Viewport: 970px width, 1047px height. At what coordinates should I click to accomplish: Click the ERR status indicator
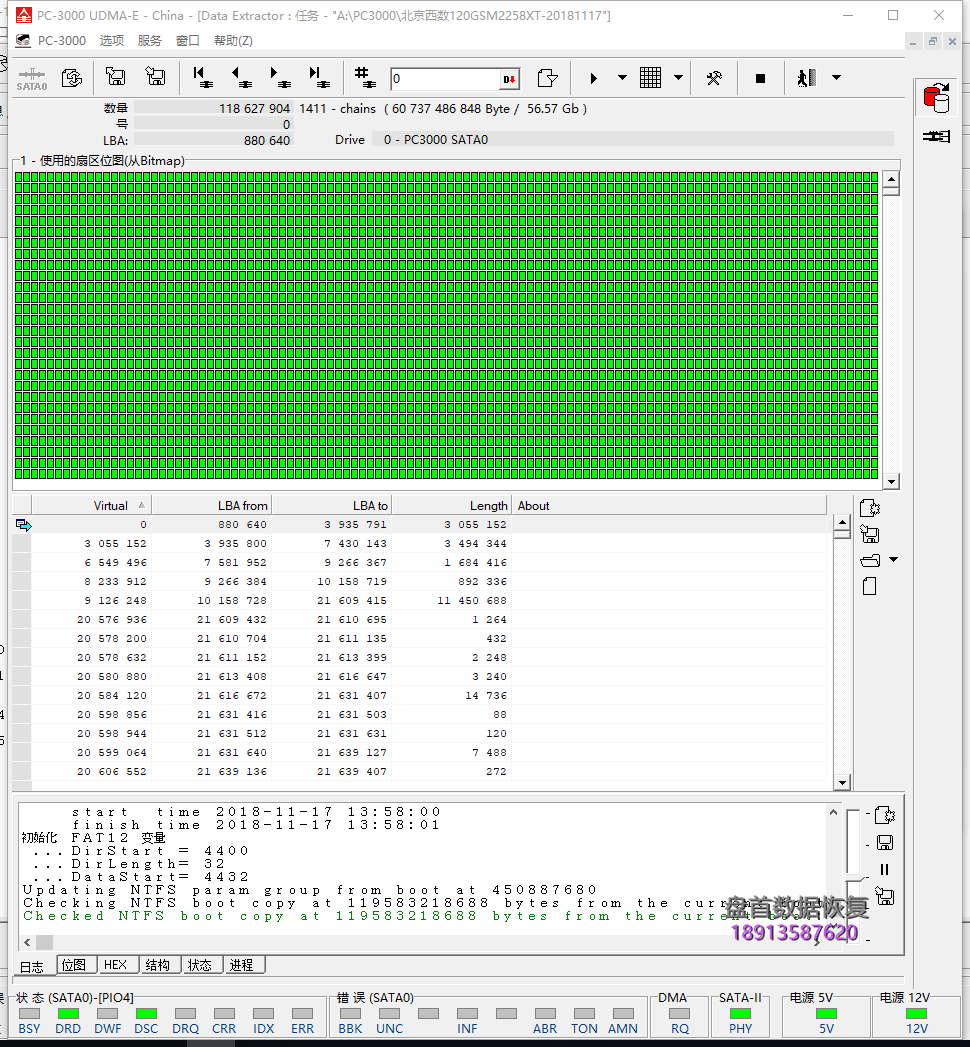tap(302, 1014)
